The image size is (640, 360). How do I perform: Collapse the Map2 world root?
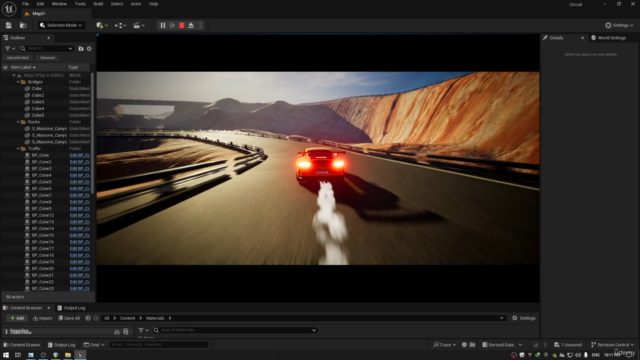14,76
